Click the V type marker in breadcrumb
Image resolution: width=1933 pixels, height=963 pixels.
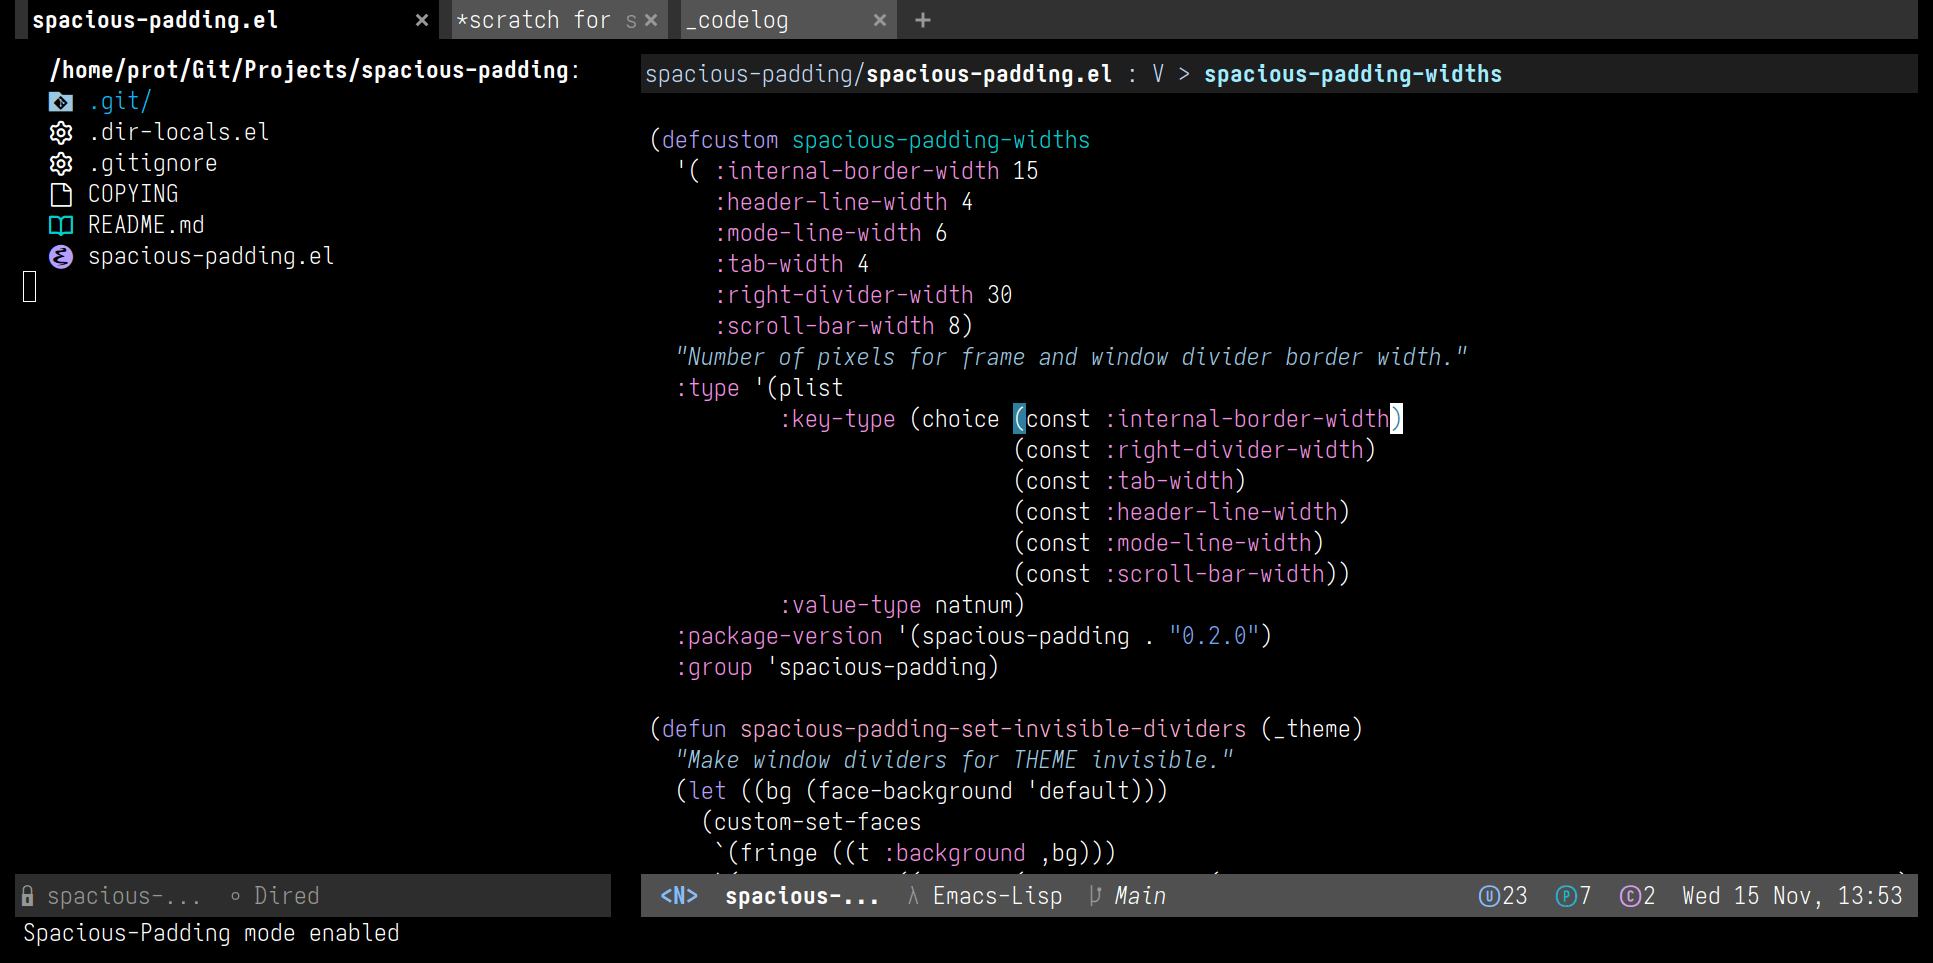[x=1158, y=74]
